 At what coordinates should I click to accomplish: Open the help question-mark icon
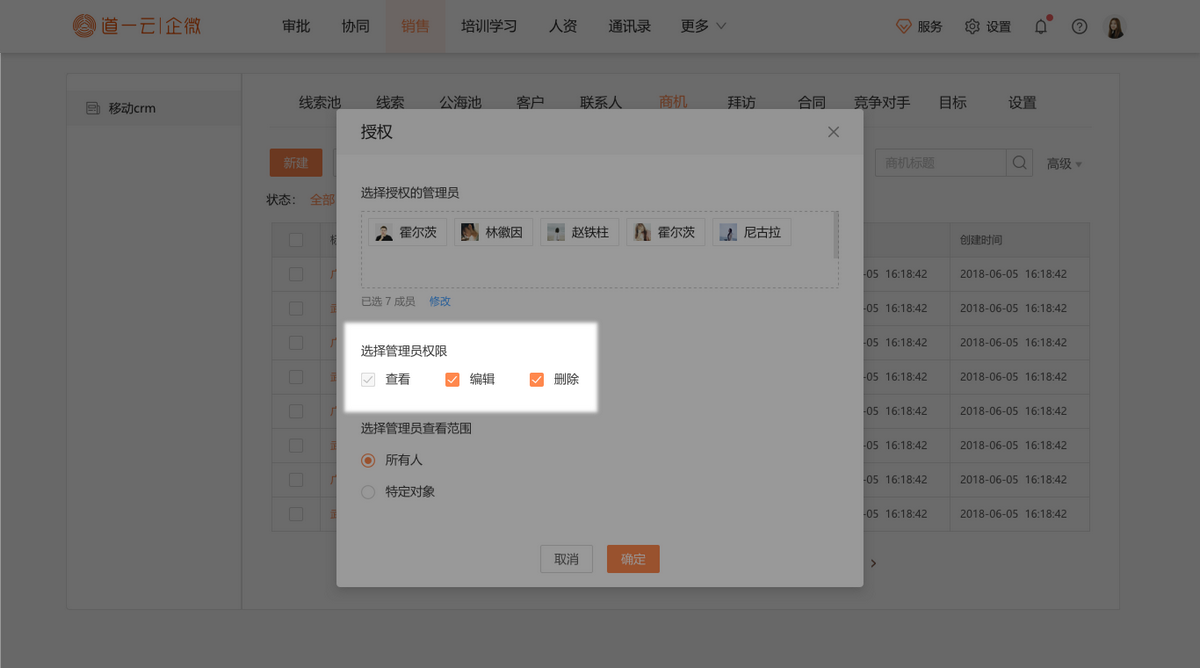[x=1079, y=26]
